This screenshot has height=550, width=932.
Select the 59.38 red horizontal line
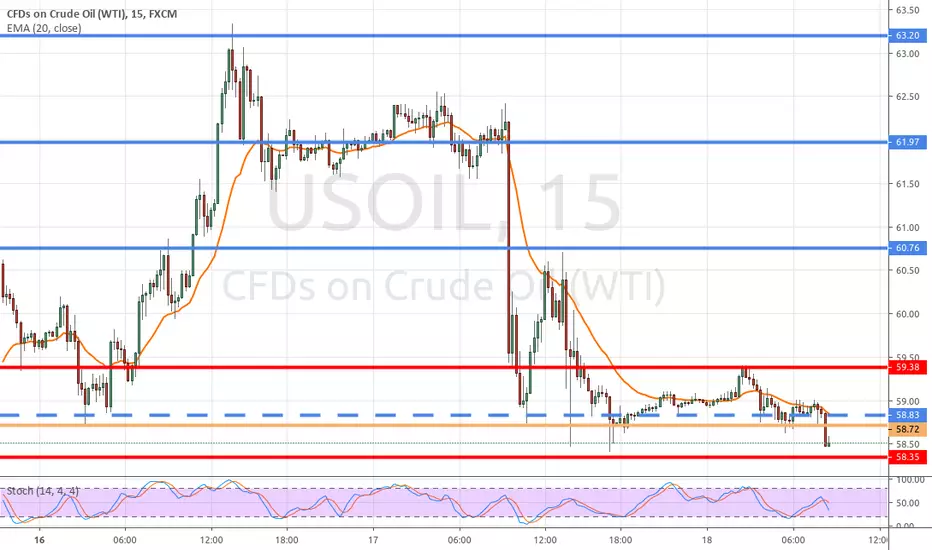[444, 367]
